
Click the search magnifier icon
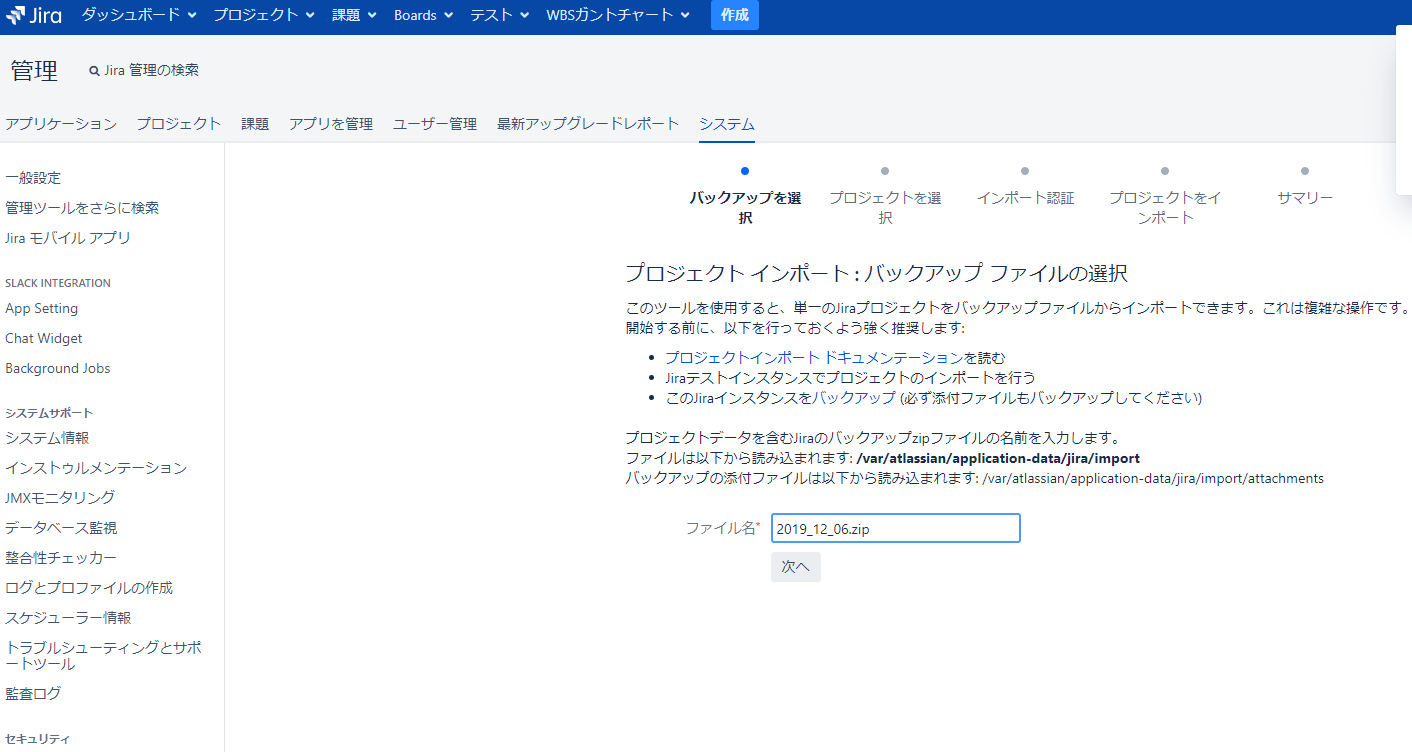point(94,71)
